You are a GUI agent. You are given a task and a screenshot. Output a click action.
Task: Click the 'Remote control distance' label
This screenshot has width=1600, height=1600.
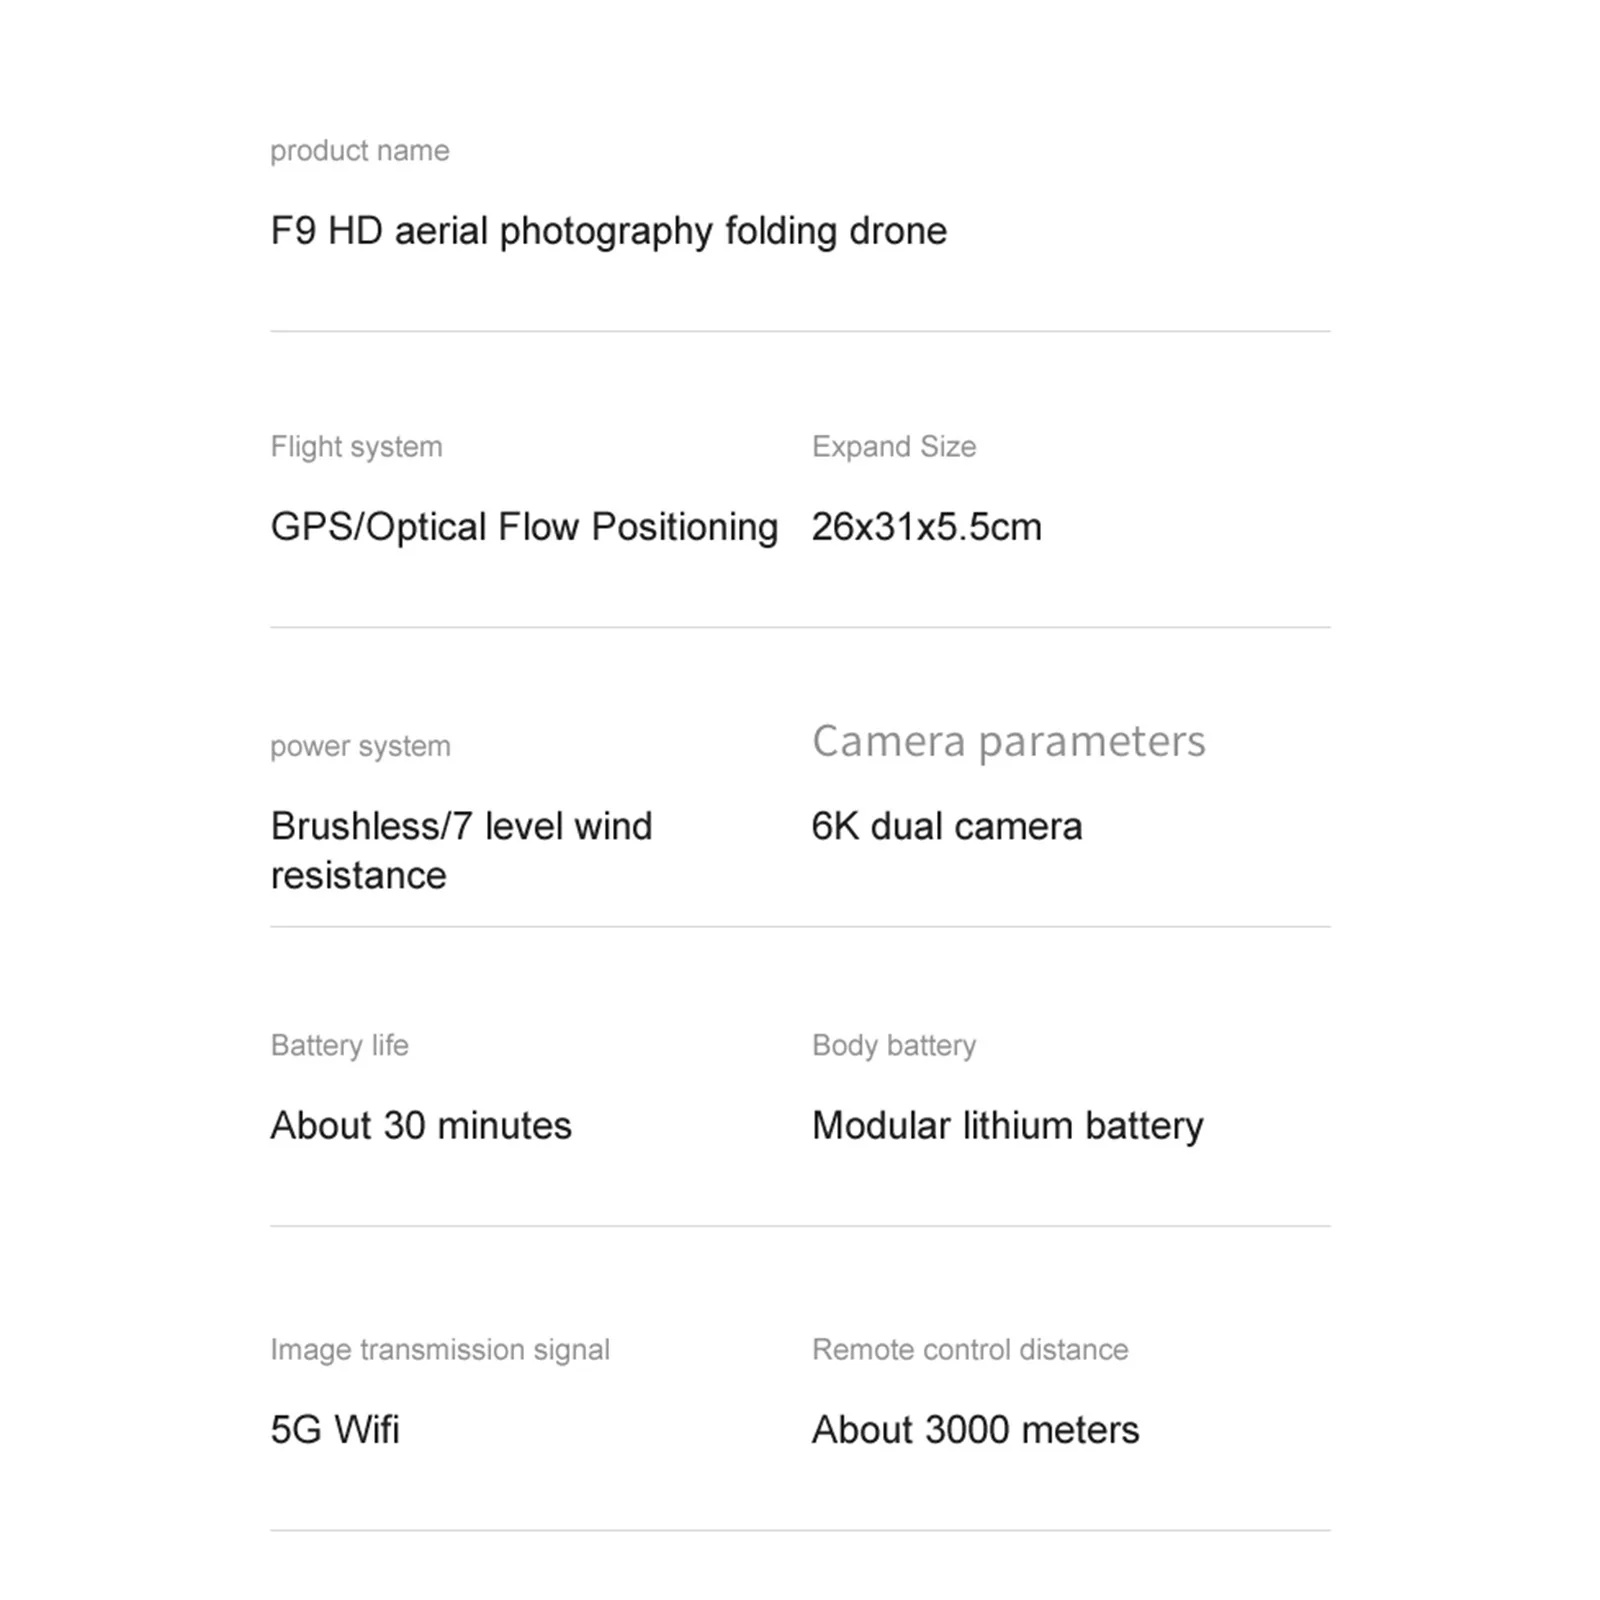click(970, 1350)
